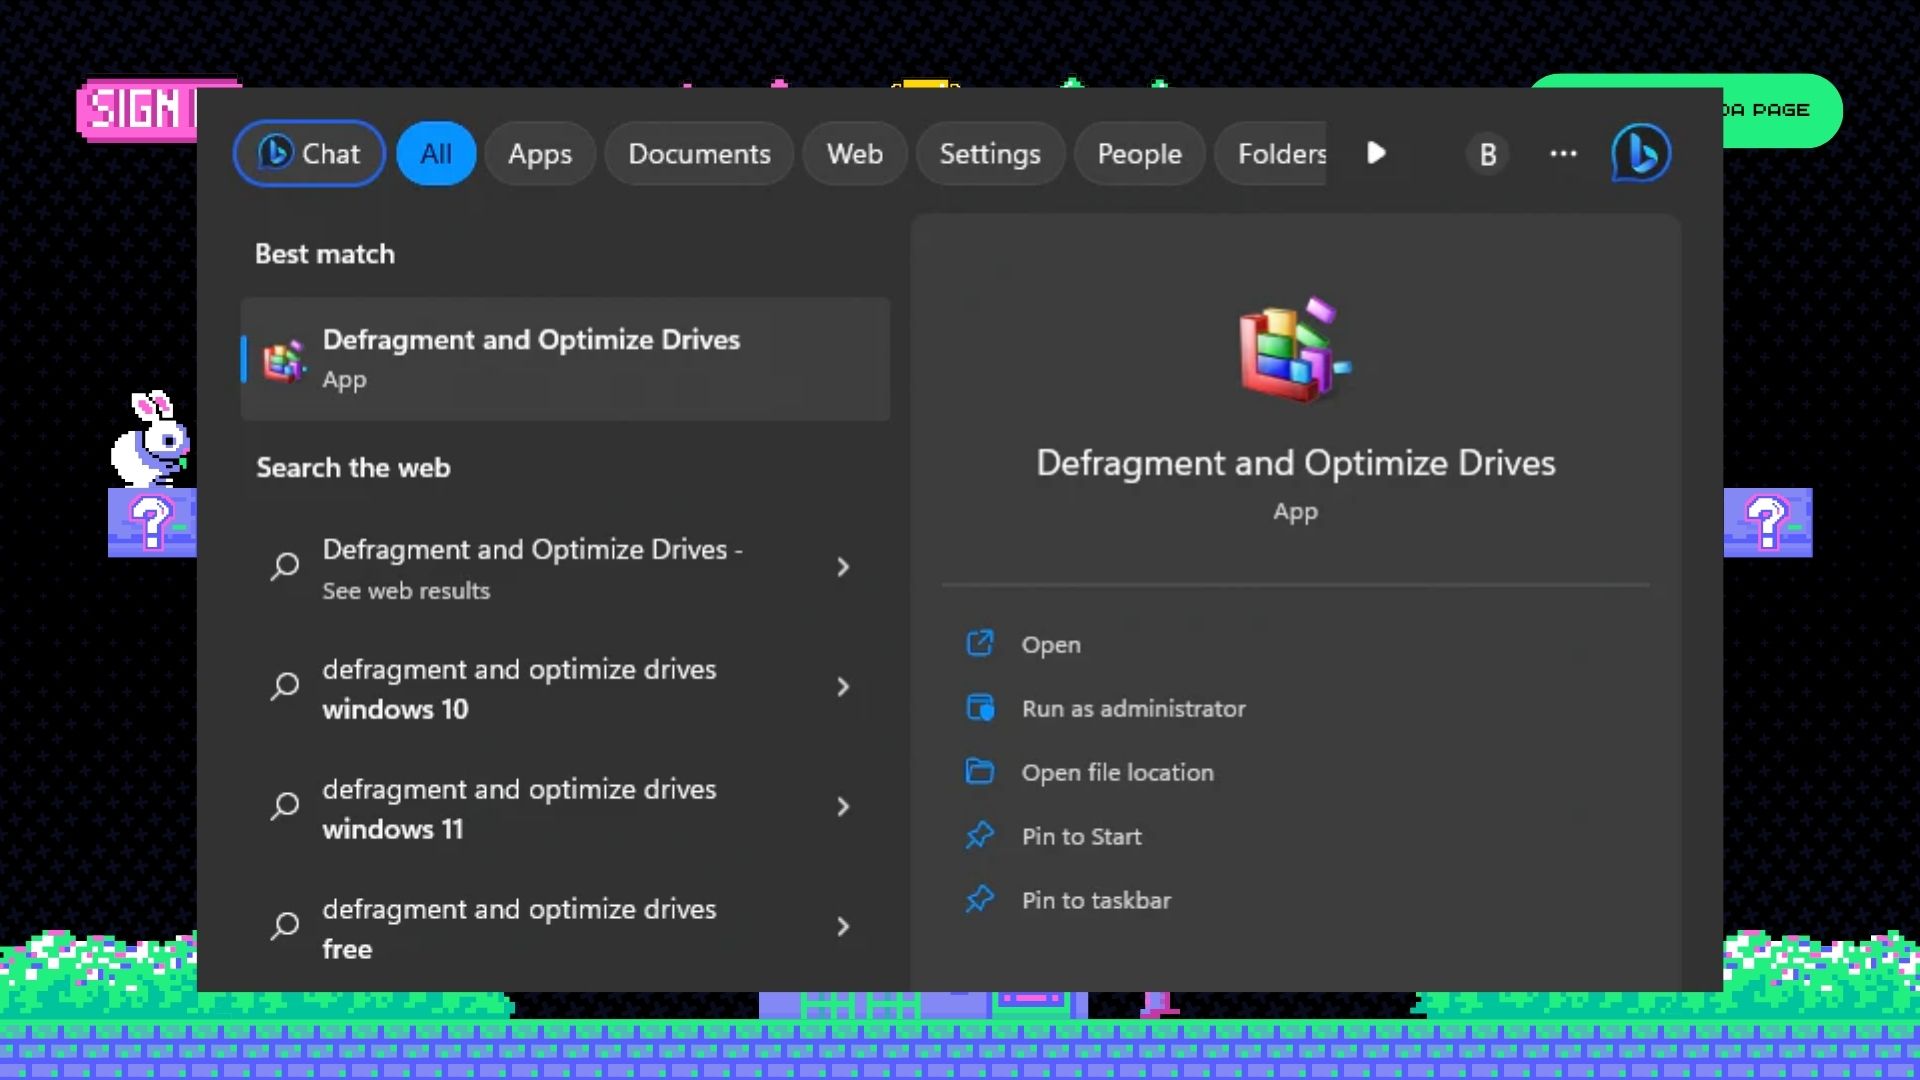1920x1080 pixels.
Task: Open the Bing Chat tab
Action: [309, 154]
